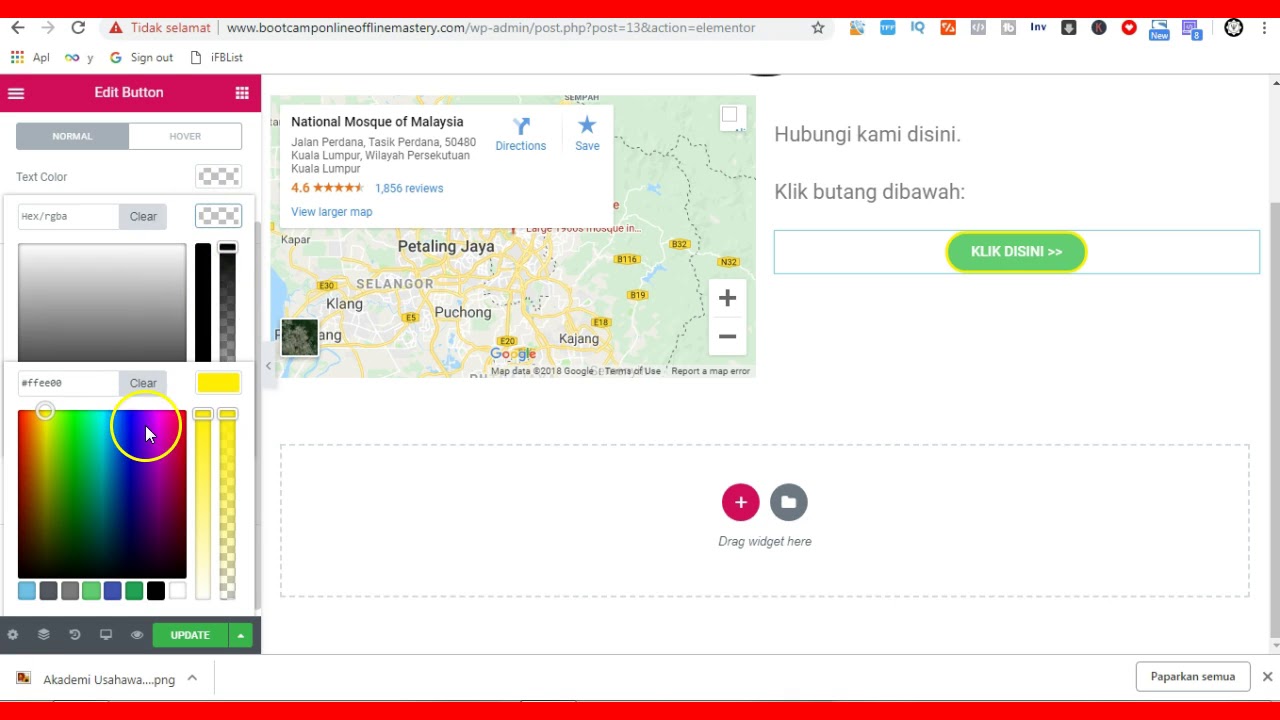The width and height of the screenshot is (1280, 720).
Task: Click the #ffee00 hex input field
Action: pos(68,383)
